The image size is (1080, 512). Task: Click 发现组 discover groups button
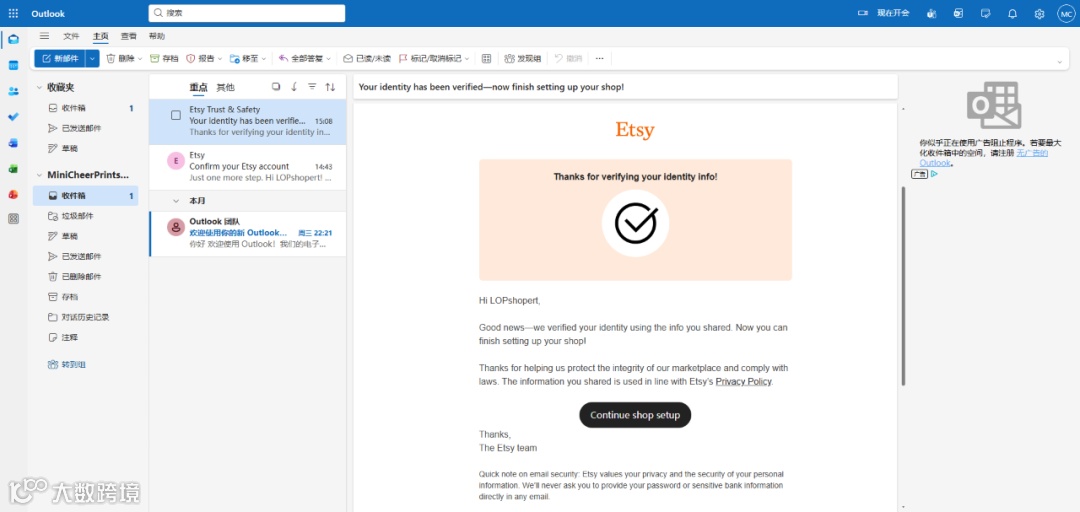click(x=523, y=59)
